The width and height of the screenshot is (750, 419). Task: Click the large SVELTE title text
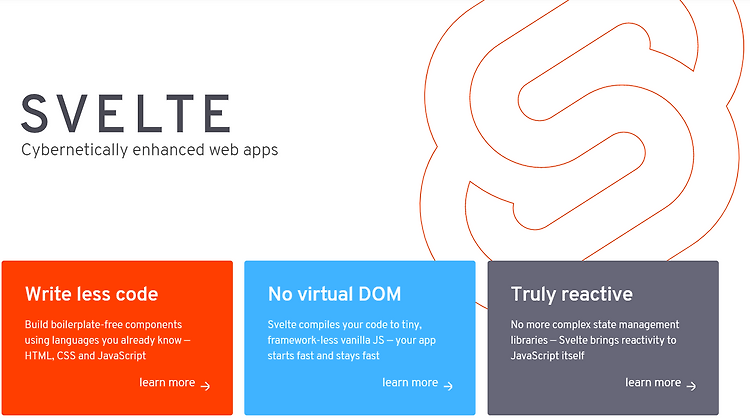(x=126, y=113)
